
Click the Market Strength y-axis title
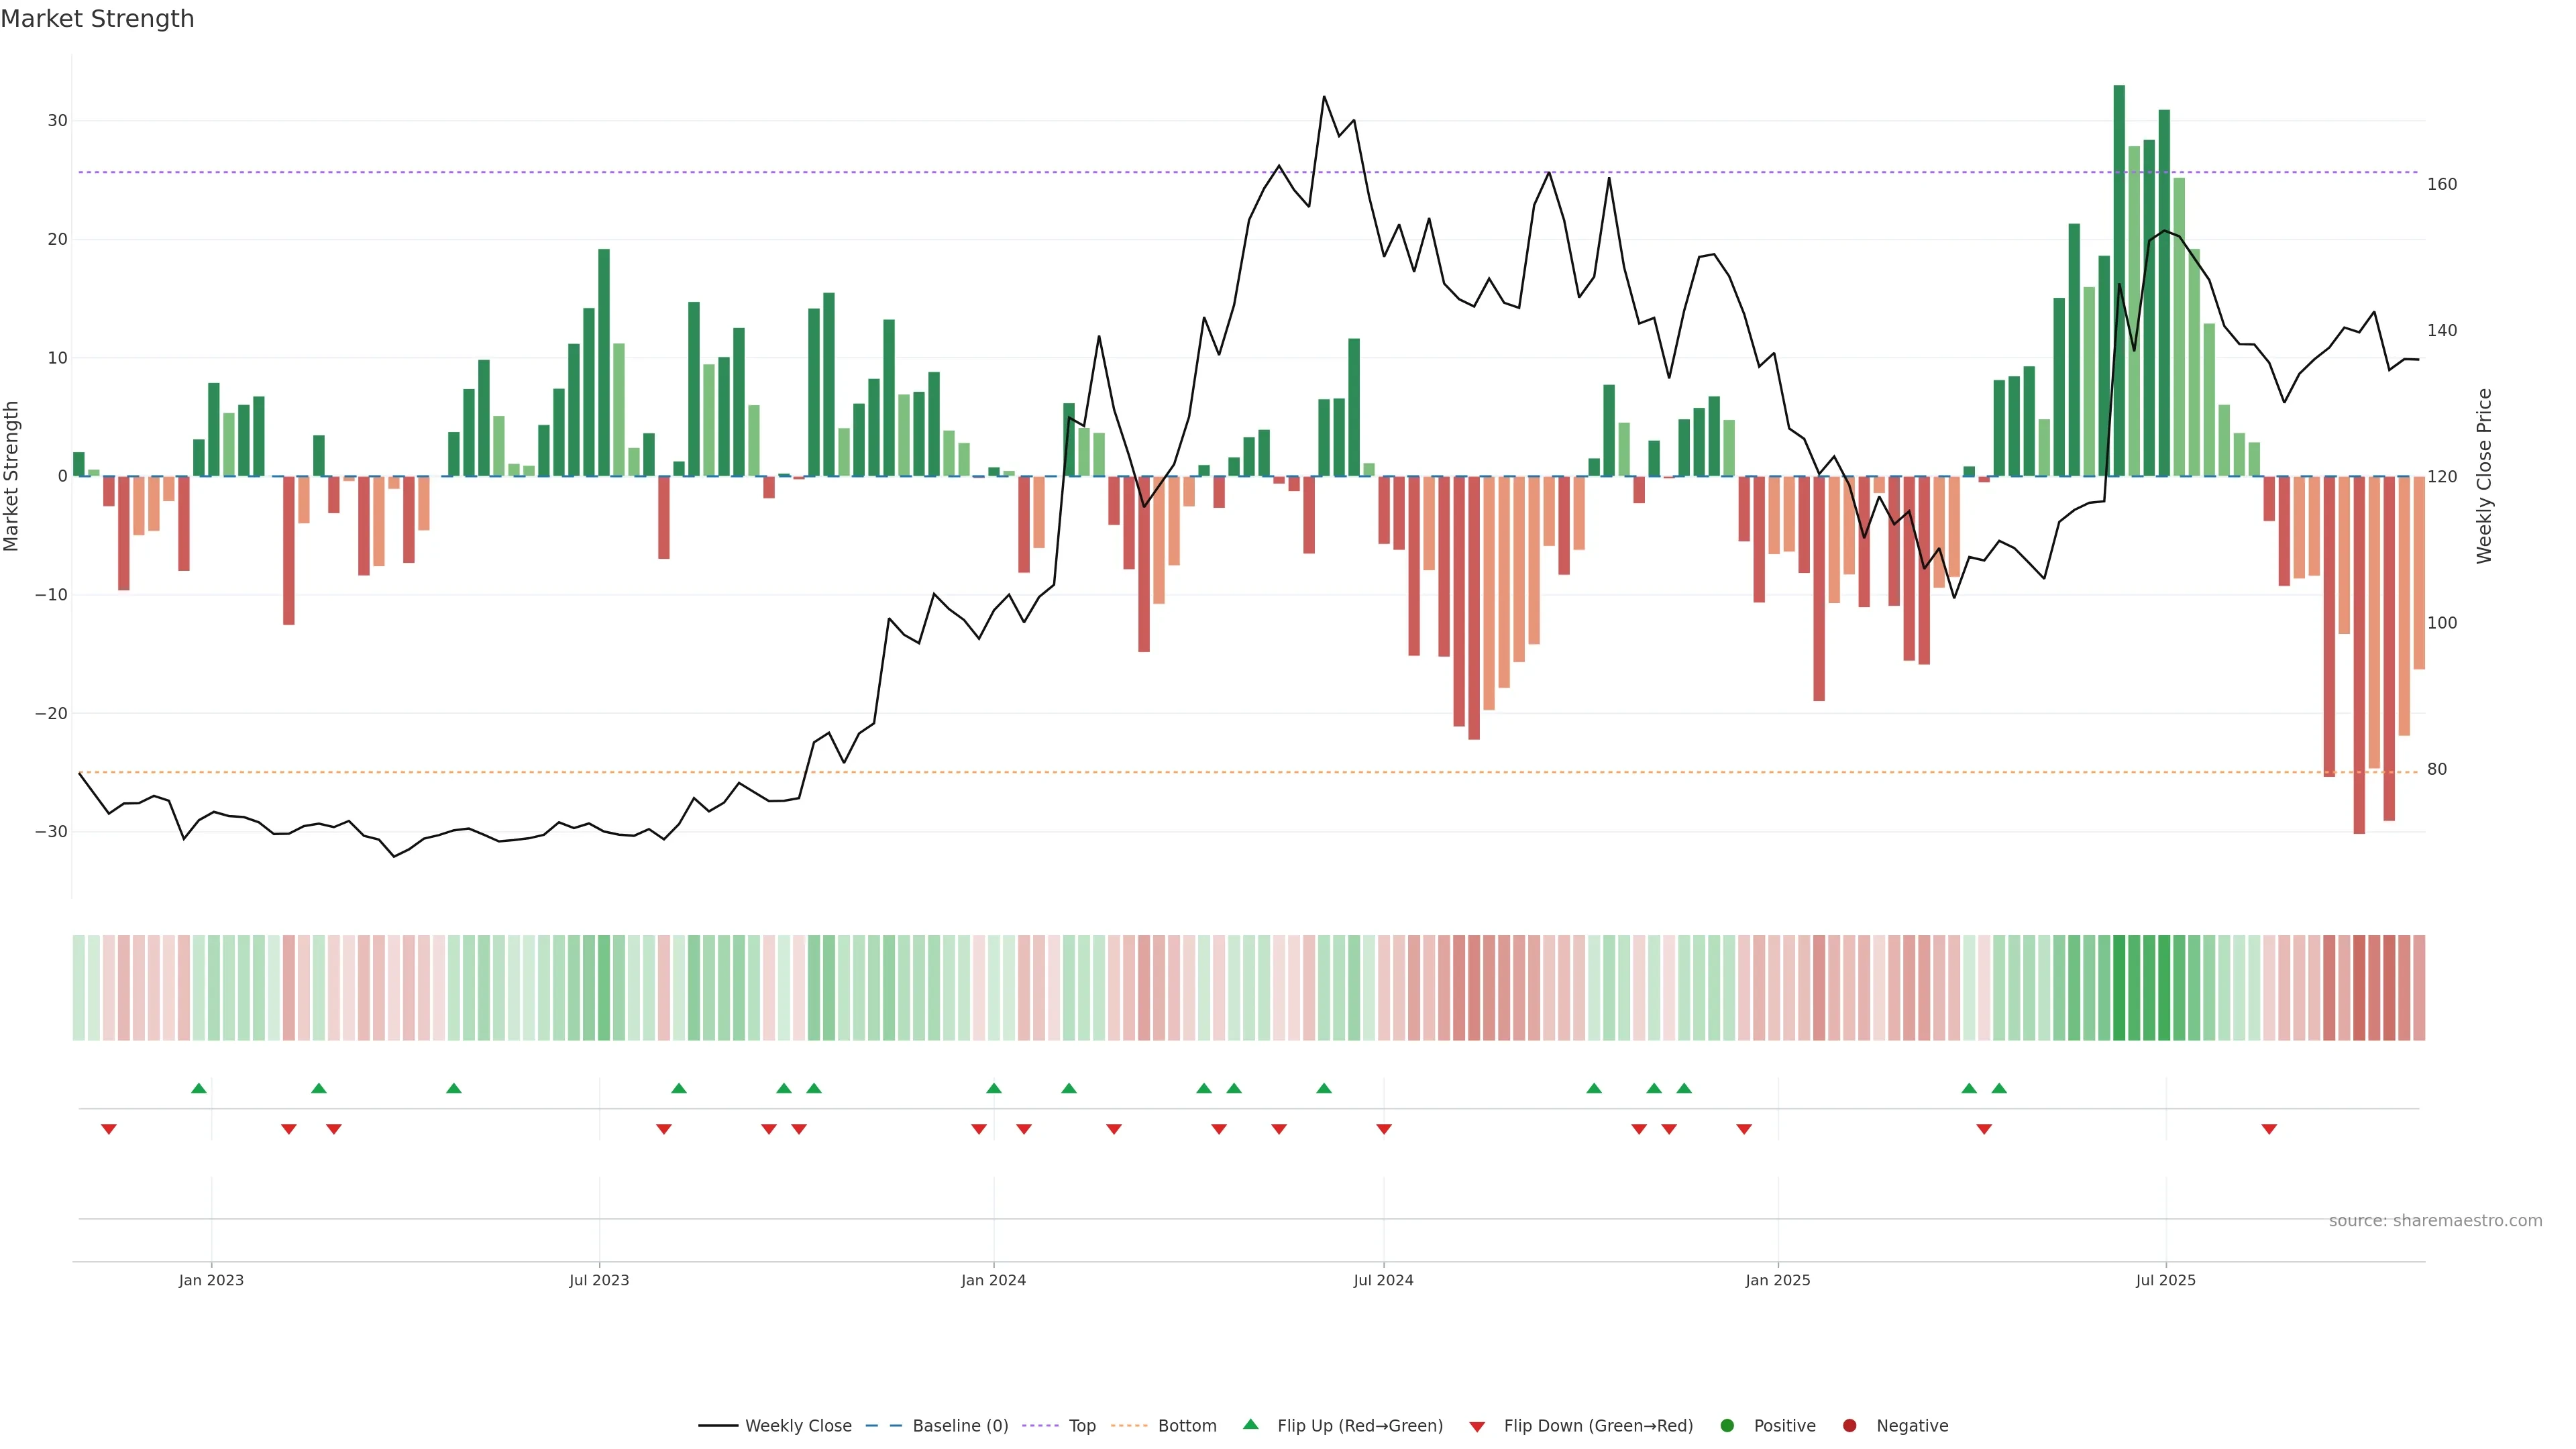point(12,476)
